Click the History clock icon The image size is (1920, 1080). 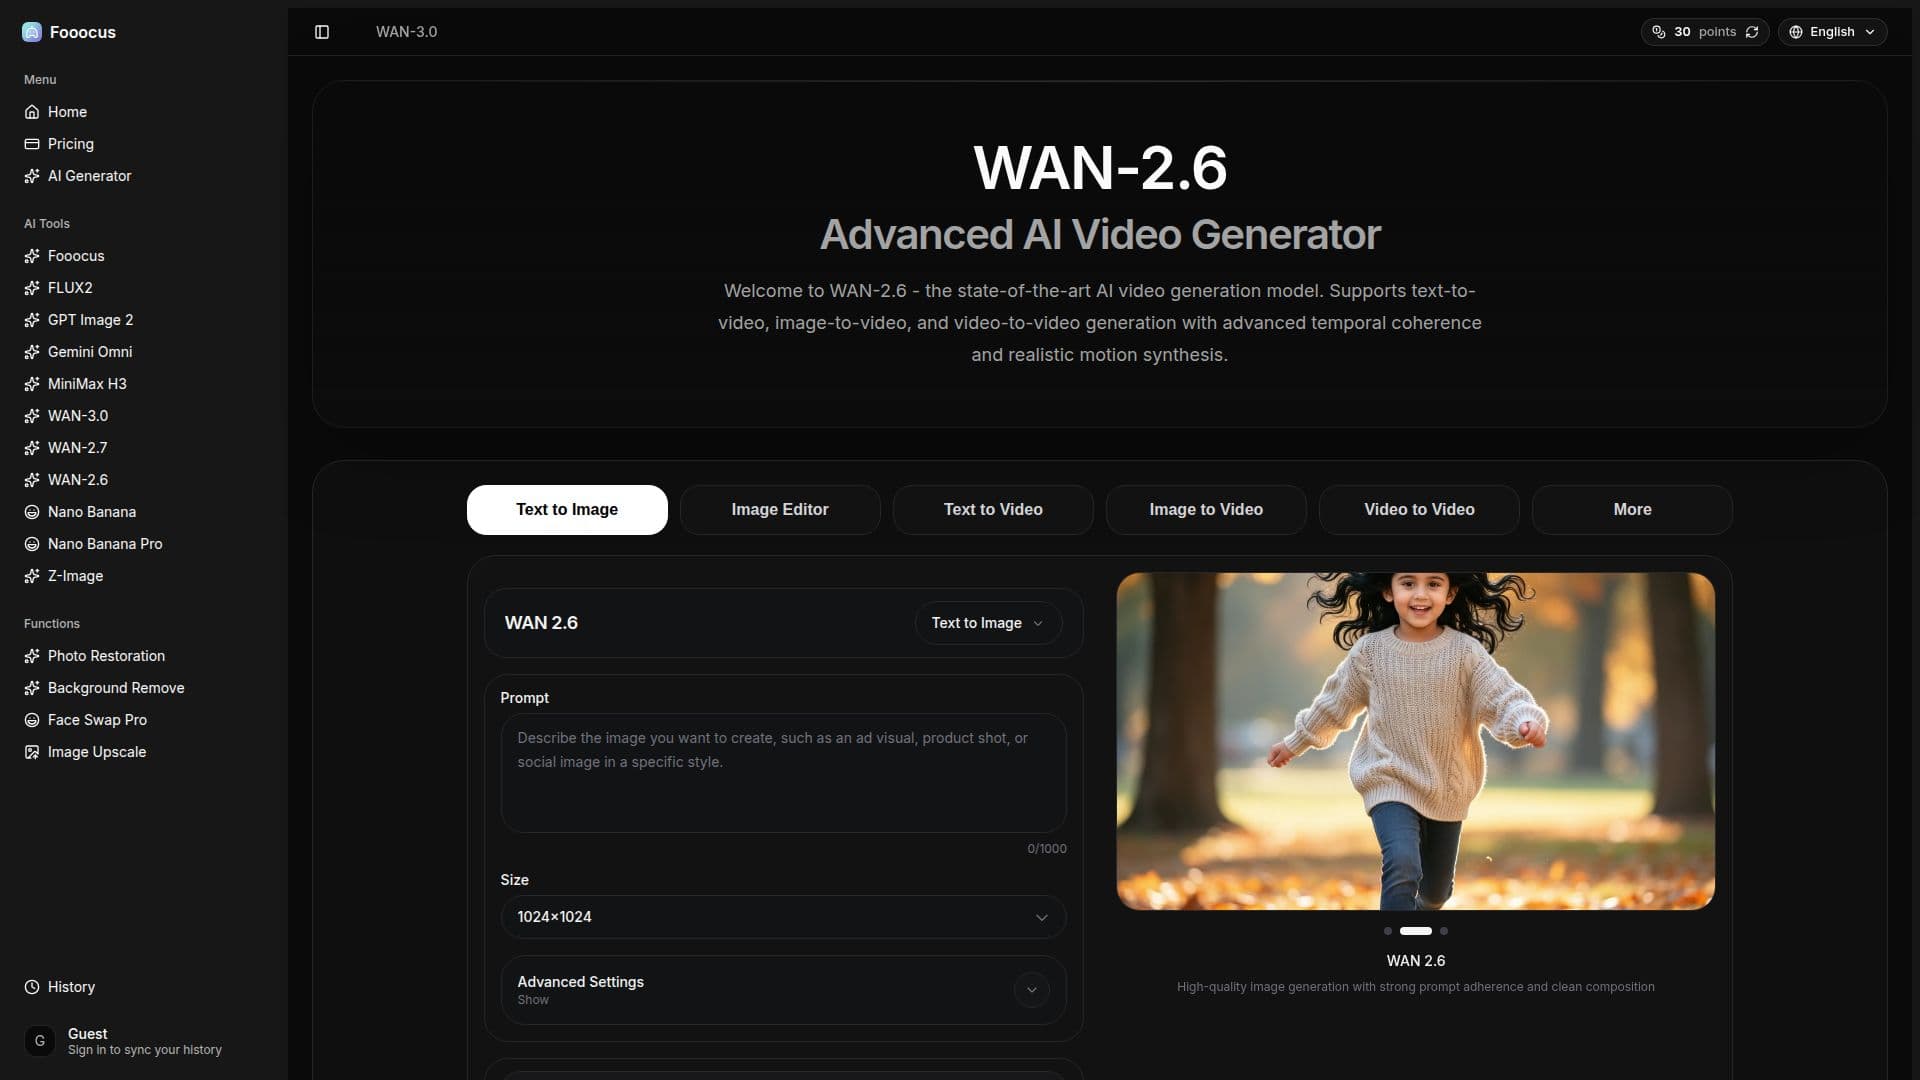click(32, 987)
